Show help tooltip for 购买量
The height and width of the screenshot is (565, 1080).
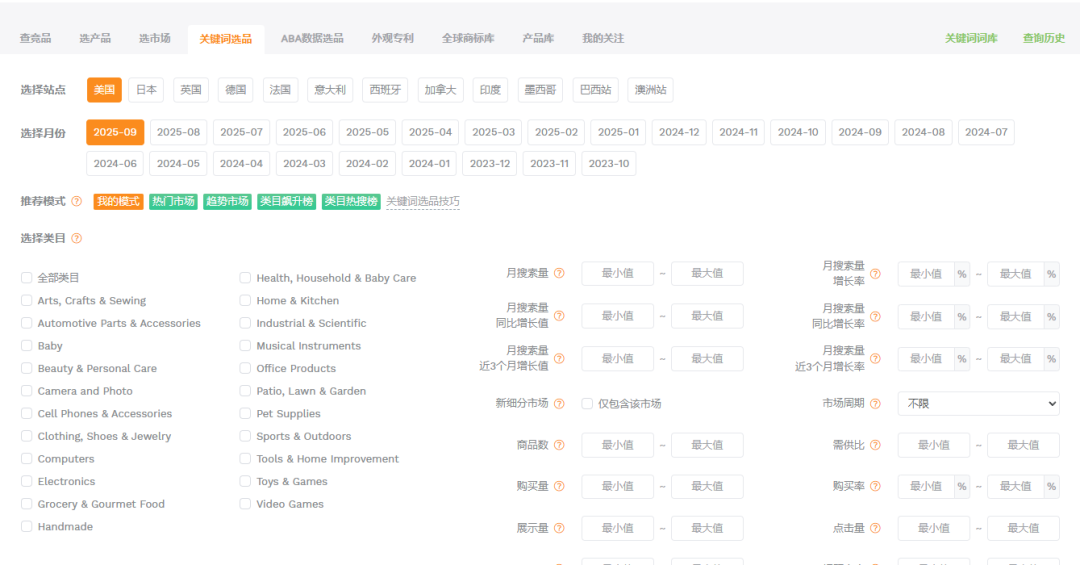click(559, 486)
